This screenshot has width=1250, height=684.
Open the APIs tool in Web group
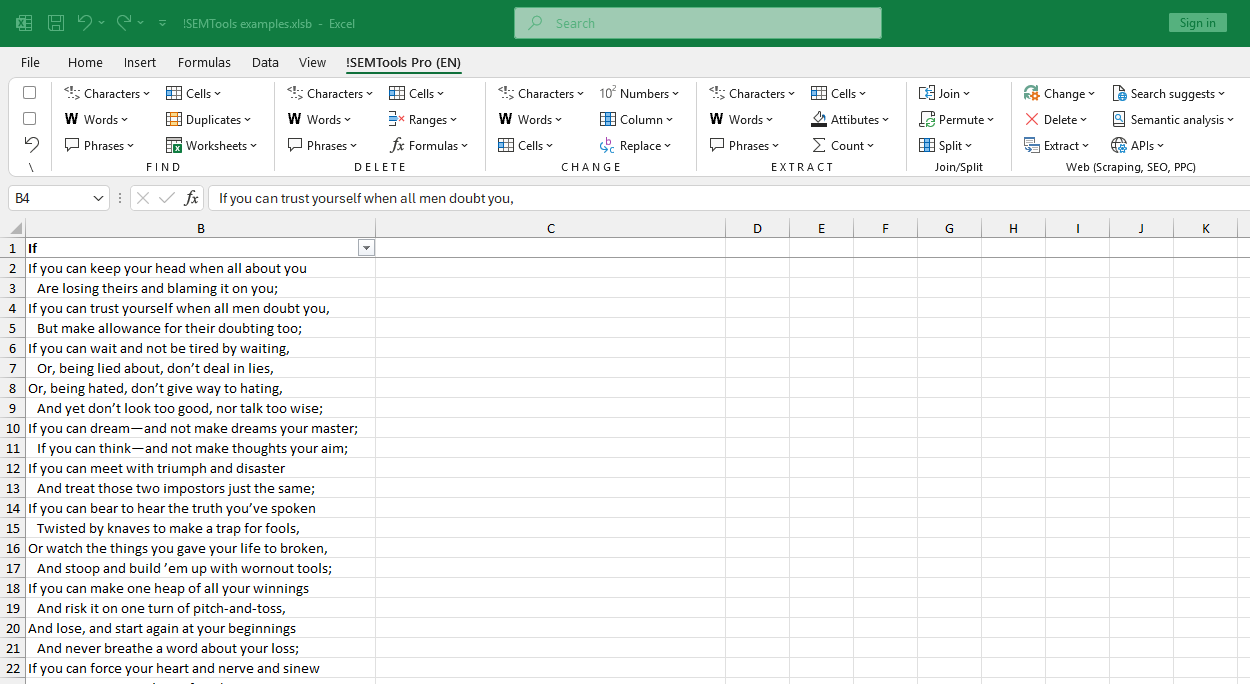[x=1137, y=145]
